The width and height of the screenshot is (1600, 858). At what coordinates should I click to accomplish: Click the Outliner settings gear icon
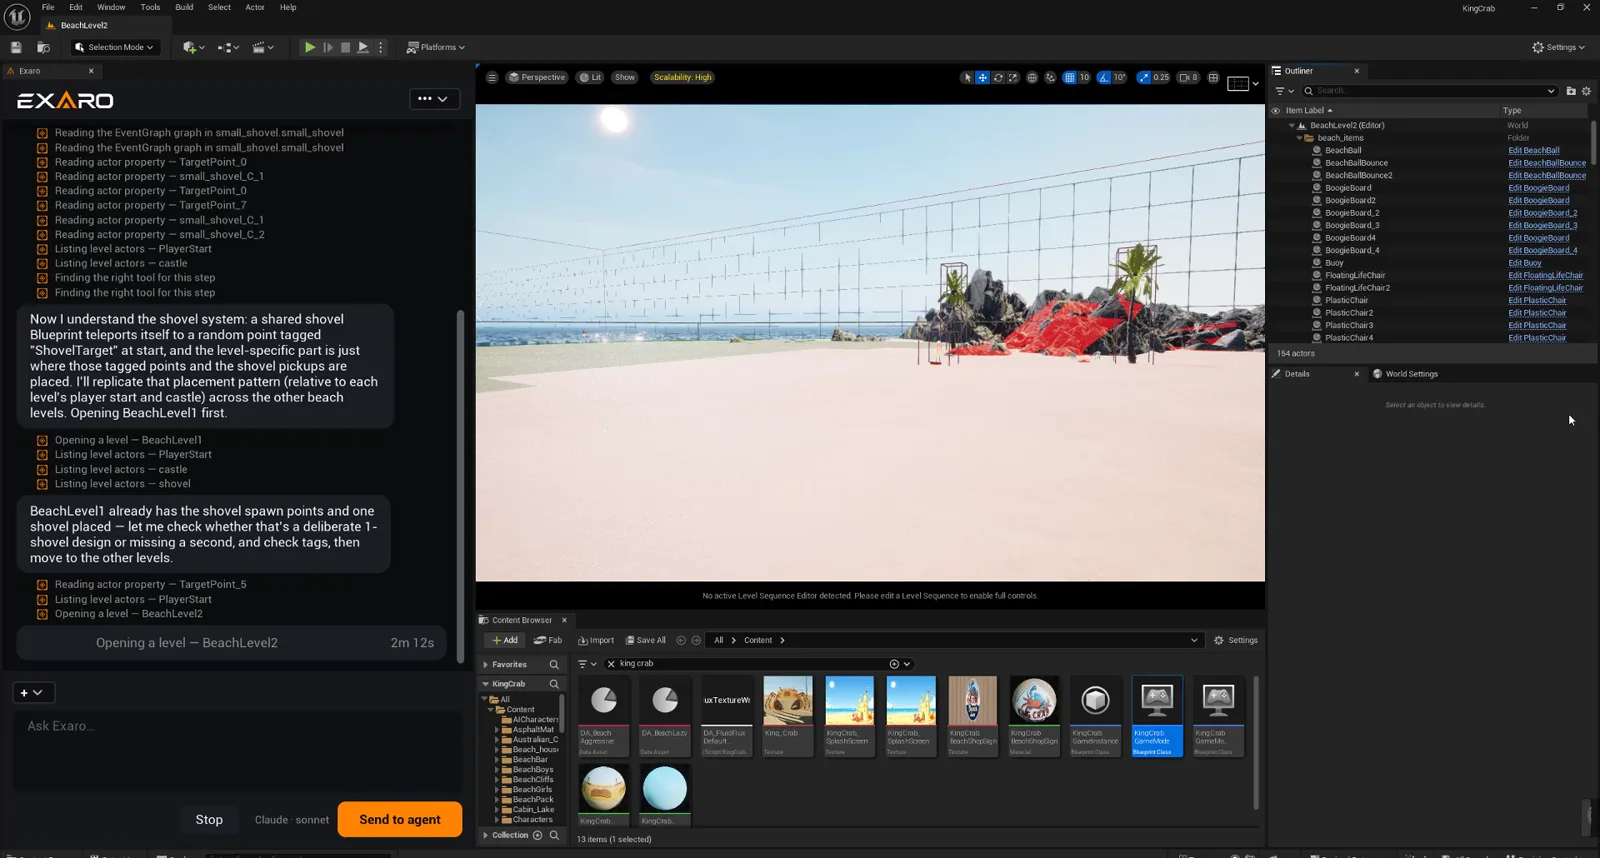(1586, 91)
